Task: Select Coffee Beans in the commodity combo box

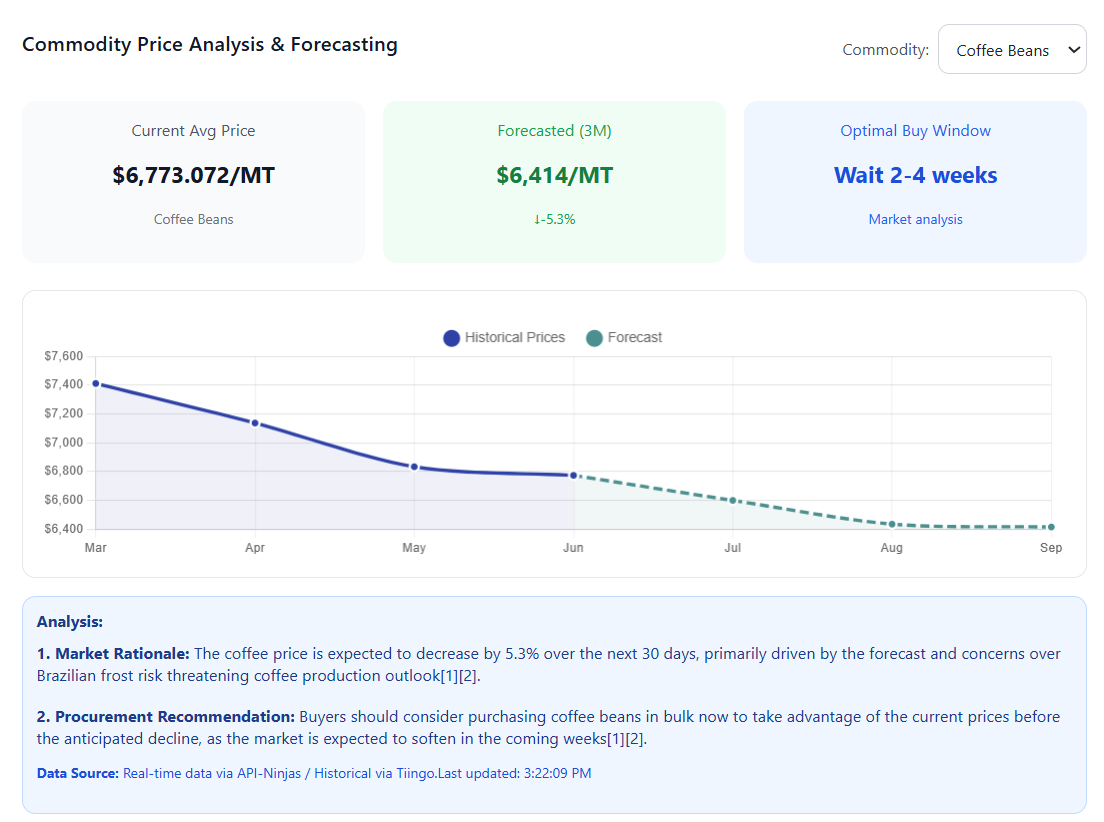Action: (1003, 50)
